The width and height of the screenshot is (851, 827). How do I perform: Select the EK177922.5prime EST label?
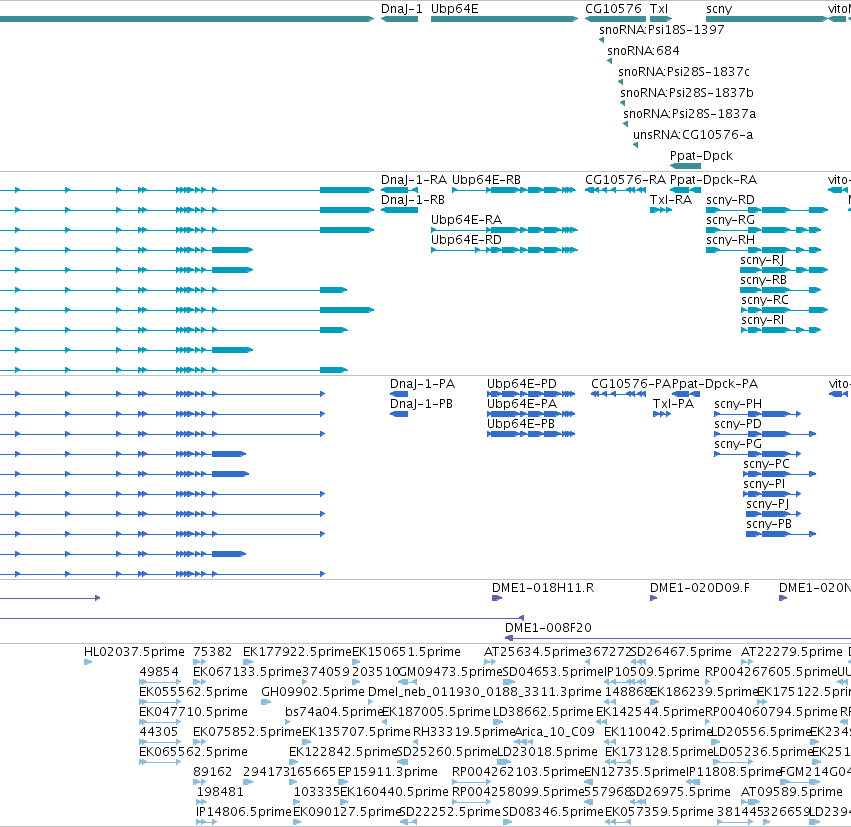point(297,652)
